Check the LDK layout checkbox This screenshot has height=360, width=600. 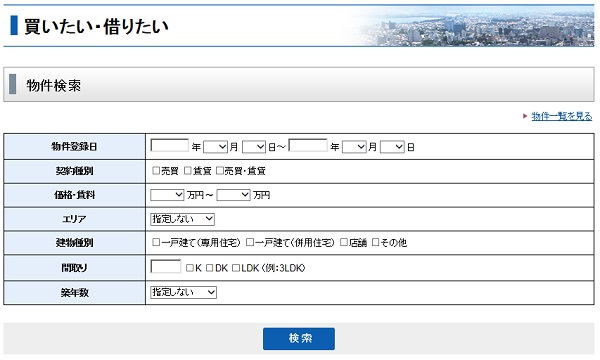coord(236,268)
